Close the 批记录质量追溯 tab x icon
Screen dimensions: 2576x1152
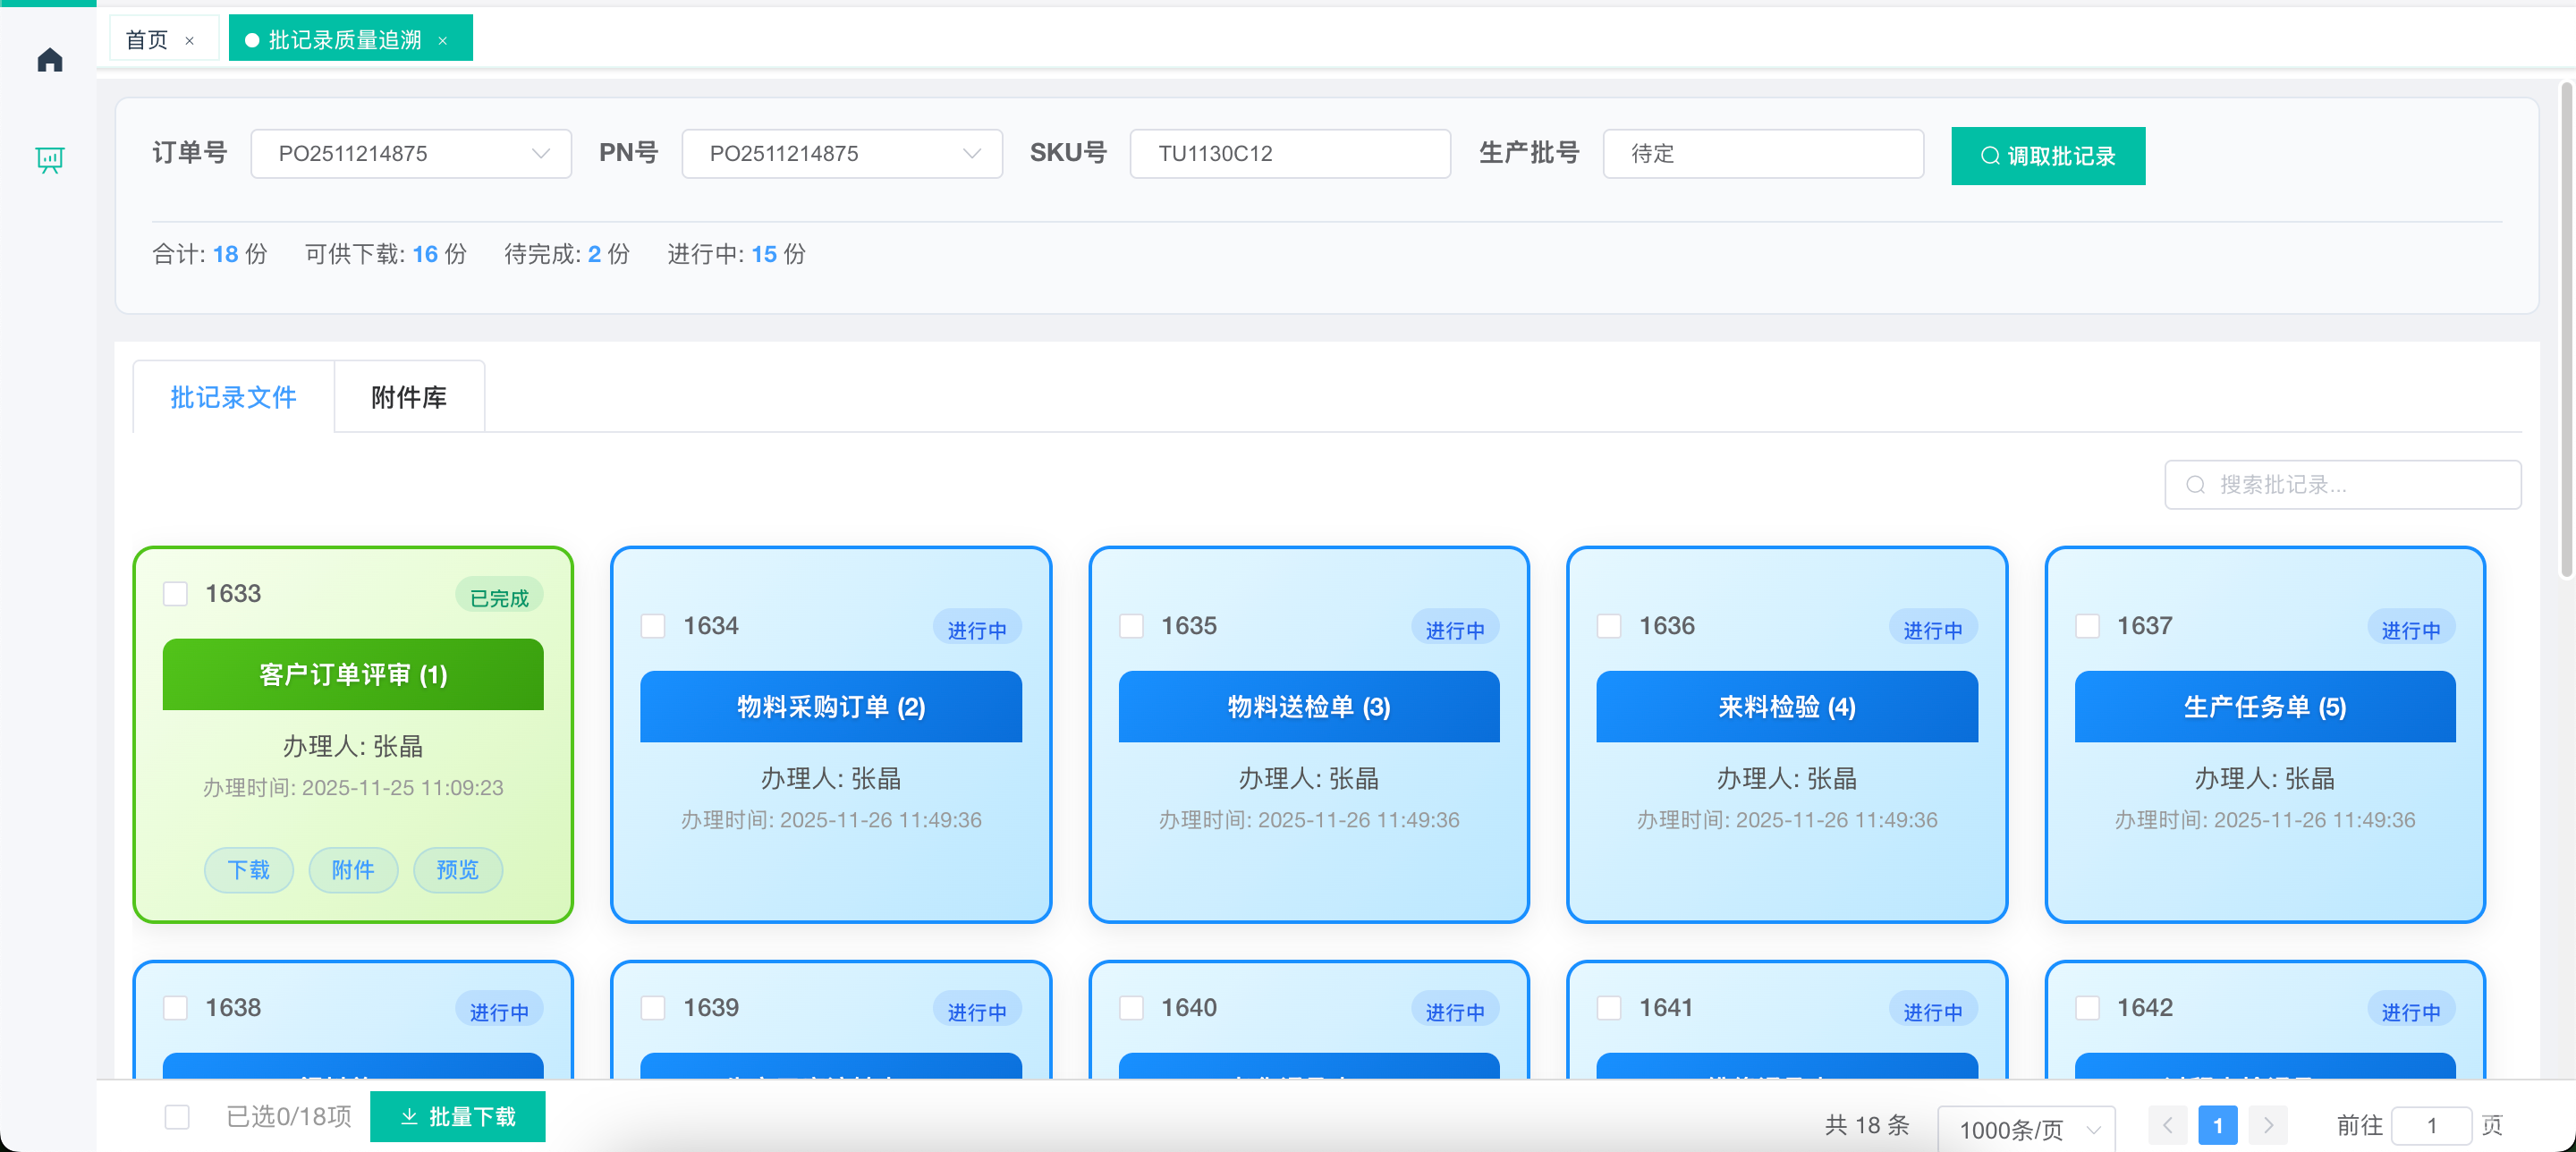point(443,41)
